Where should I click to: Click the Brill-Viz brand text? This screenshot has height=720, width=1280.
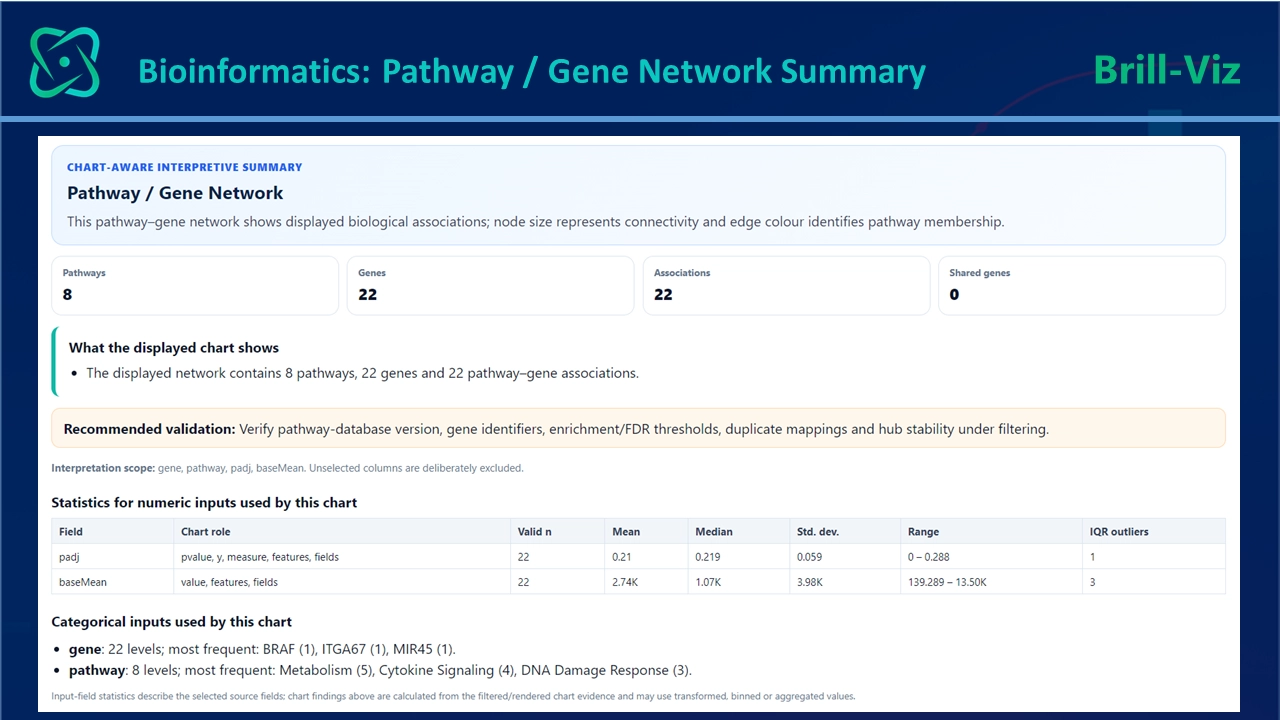[1167, 71]
